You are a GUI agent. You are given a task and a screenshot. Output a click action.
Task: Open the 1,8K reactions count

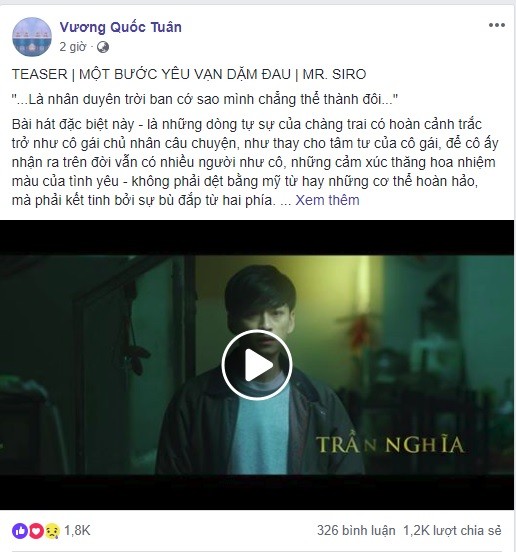tap(77, 531)
